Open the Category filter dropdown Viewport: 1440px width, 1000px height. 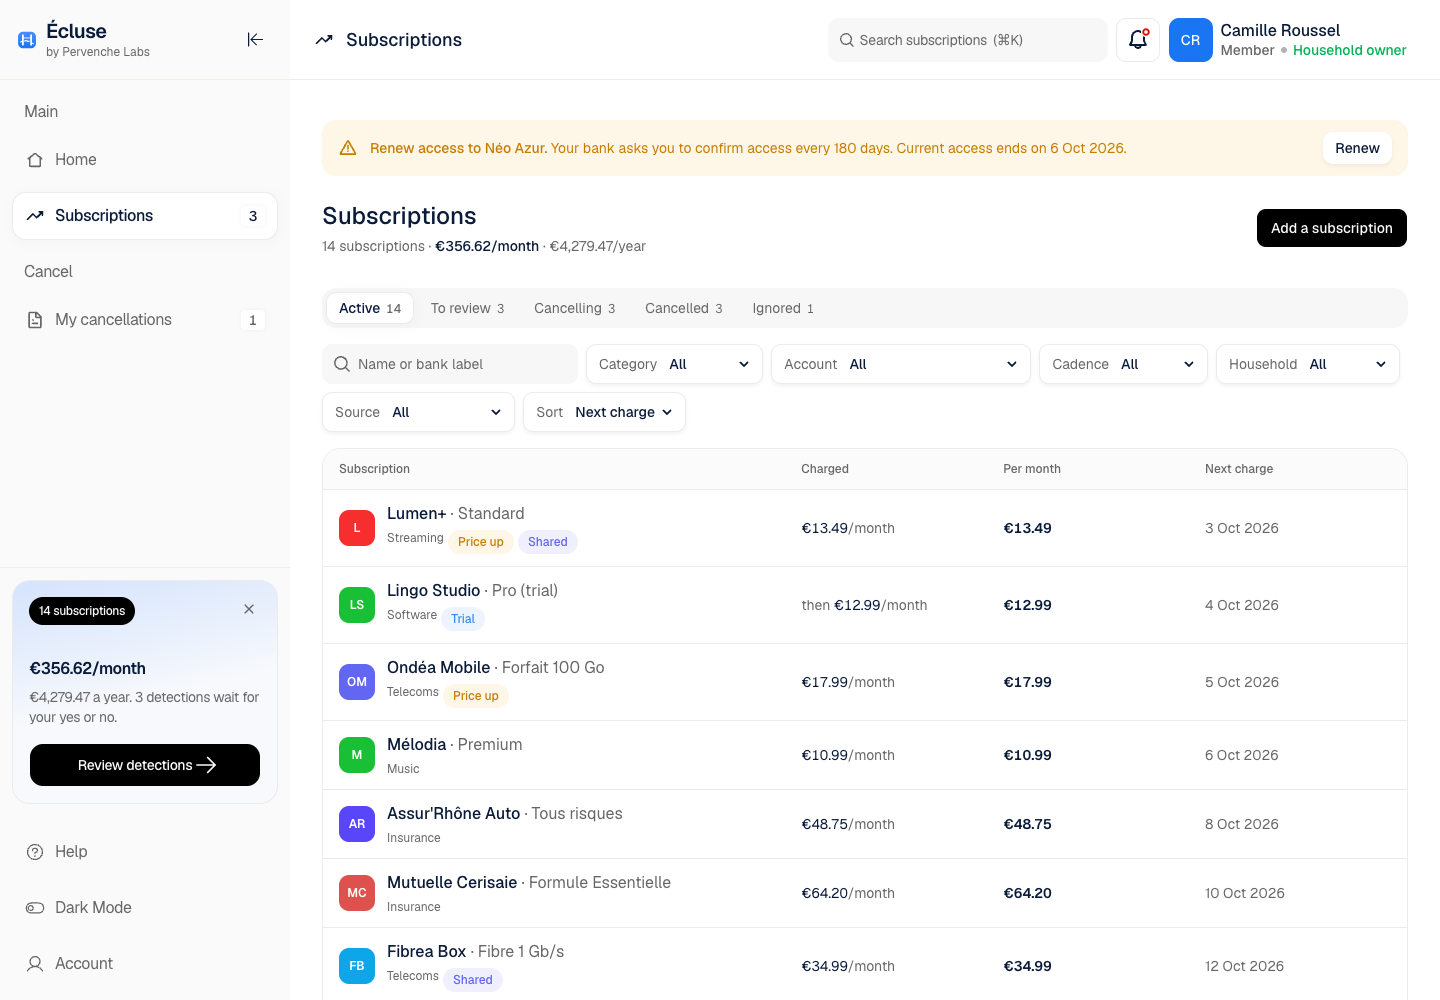pos(674,364)
